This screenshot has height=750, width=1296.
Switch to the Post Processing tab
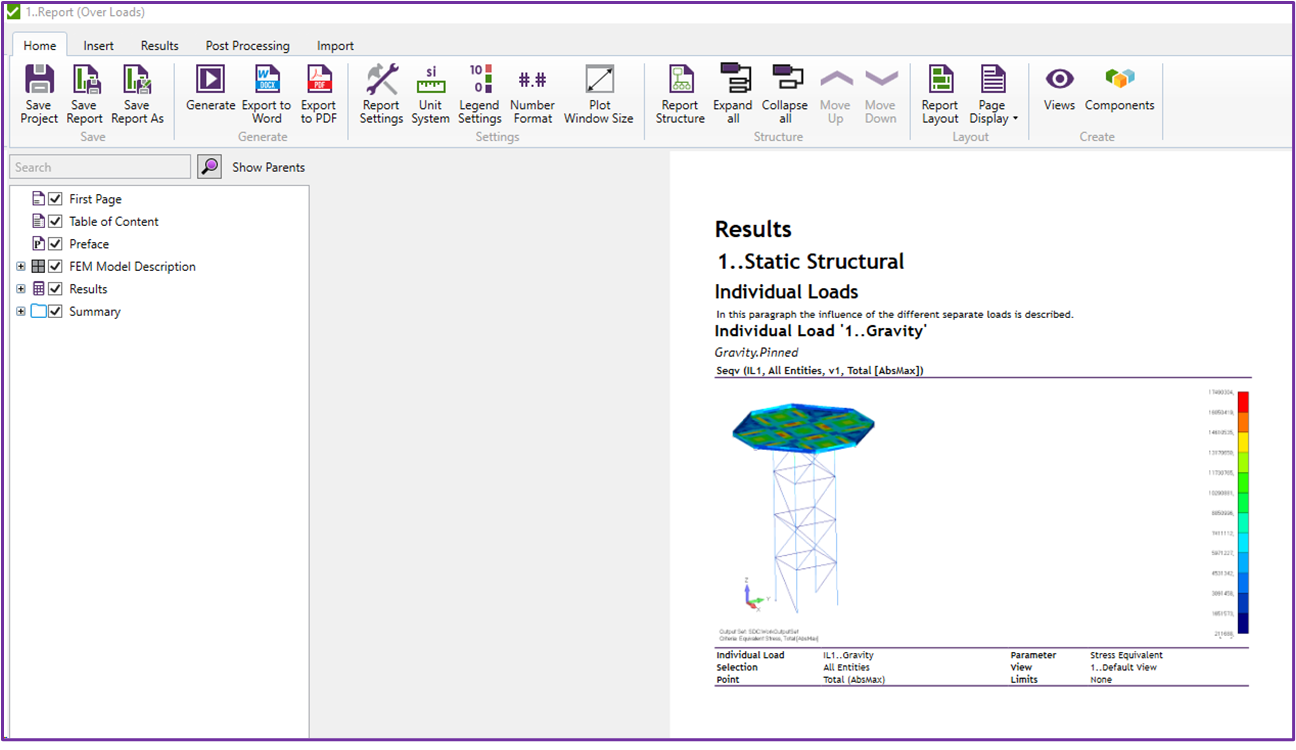(x=247, y=45)
